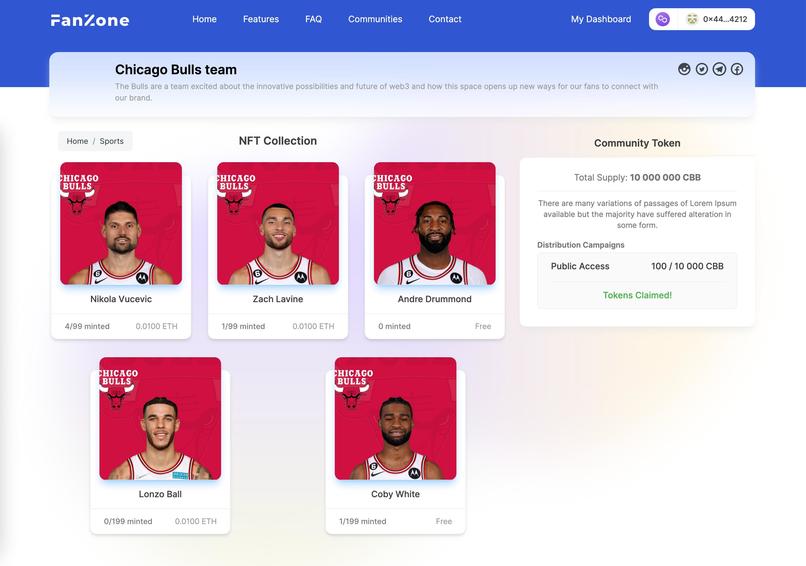The height and width of the screenshot is (566, 806).
Task: Open the Coby White NFT card
Action: click(395, 446)
